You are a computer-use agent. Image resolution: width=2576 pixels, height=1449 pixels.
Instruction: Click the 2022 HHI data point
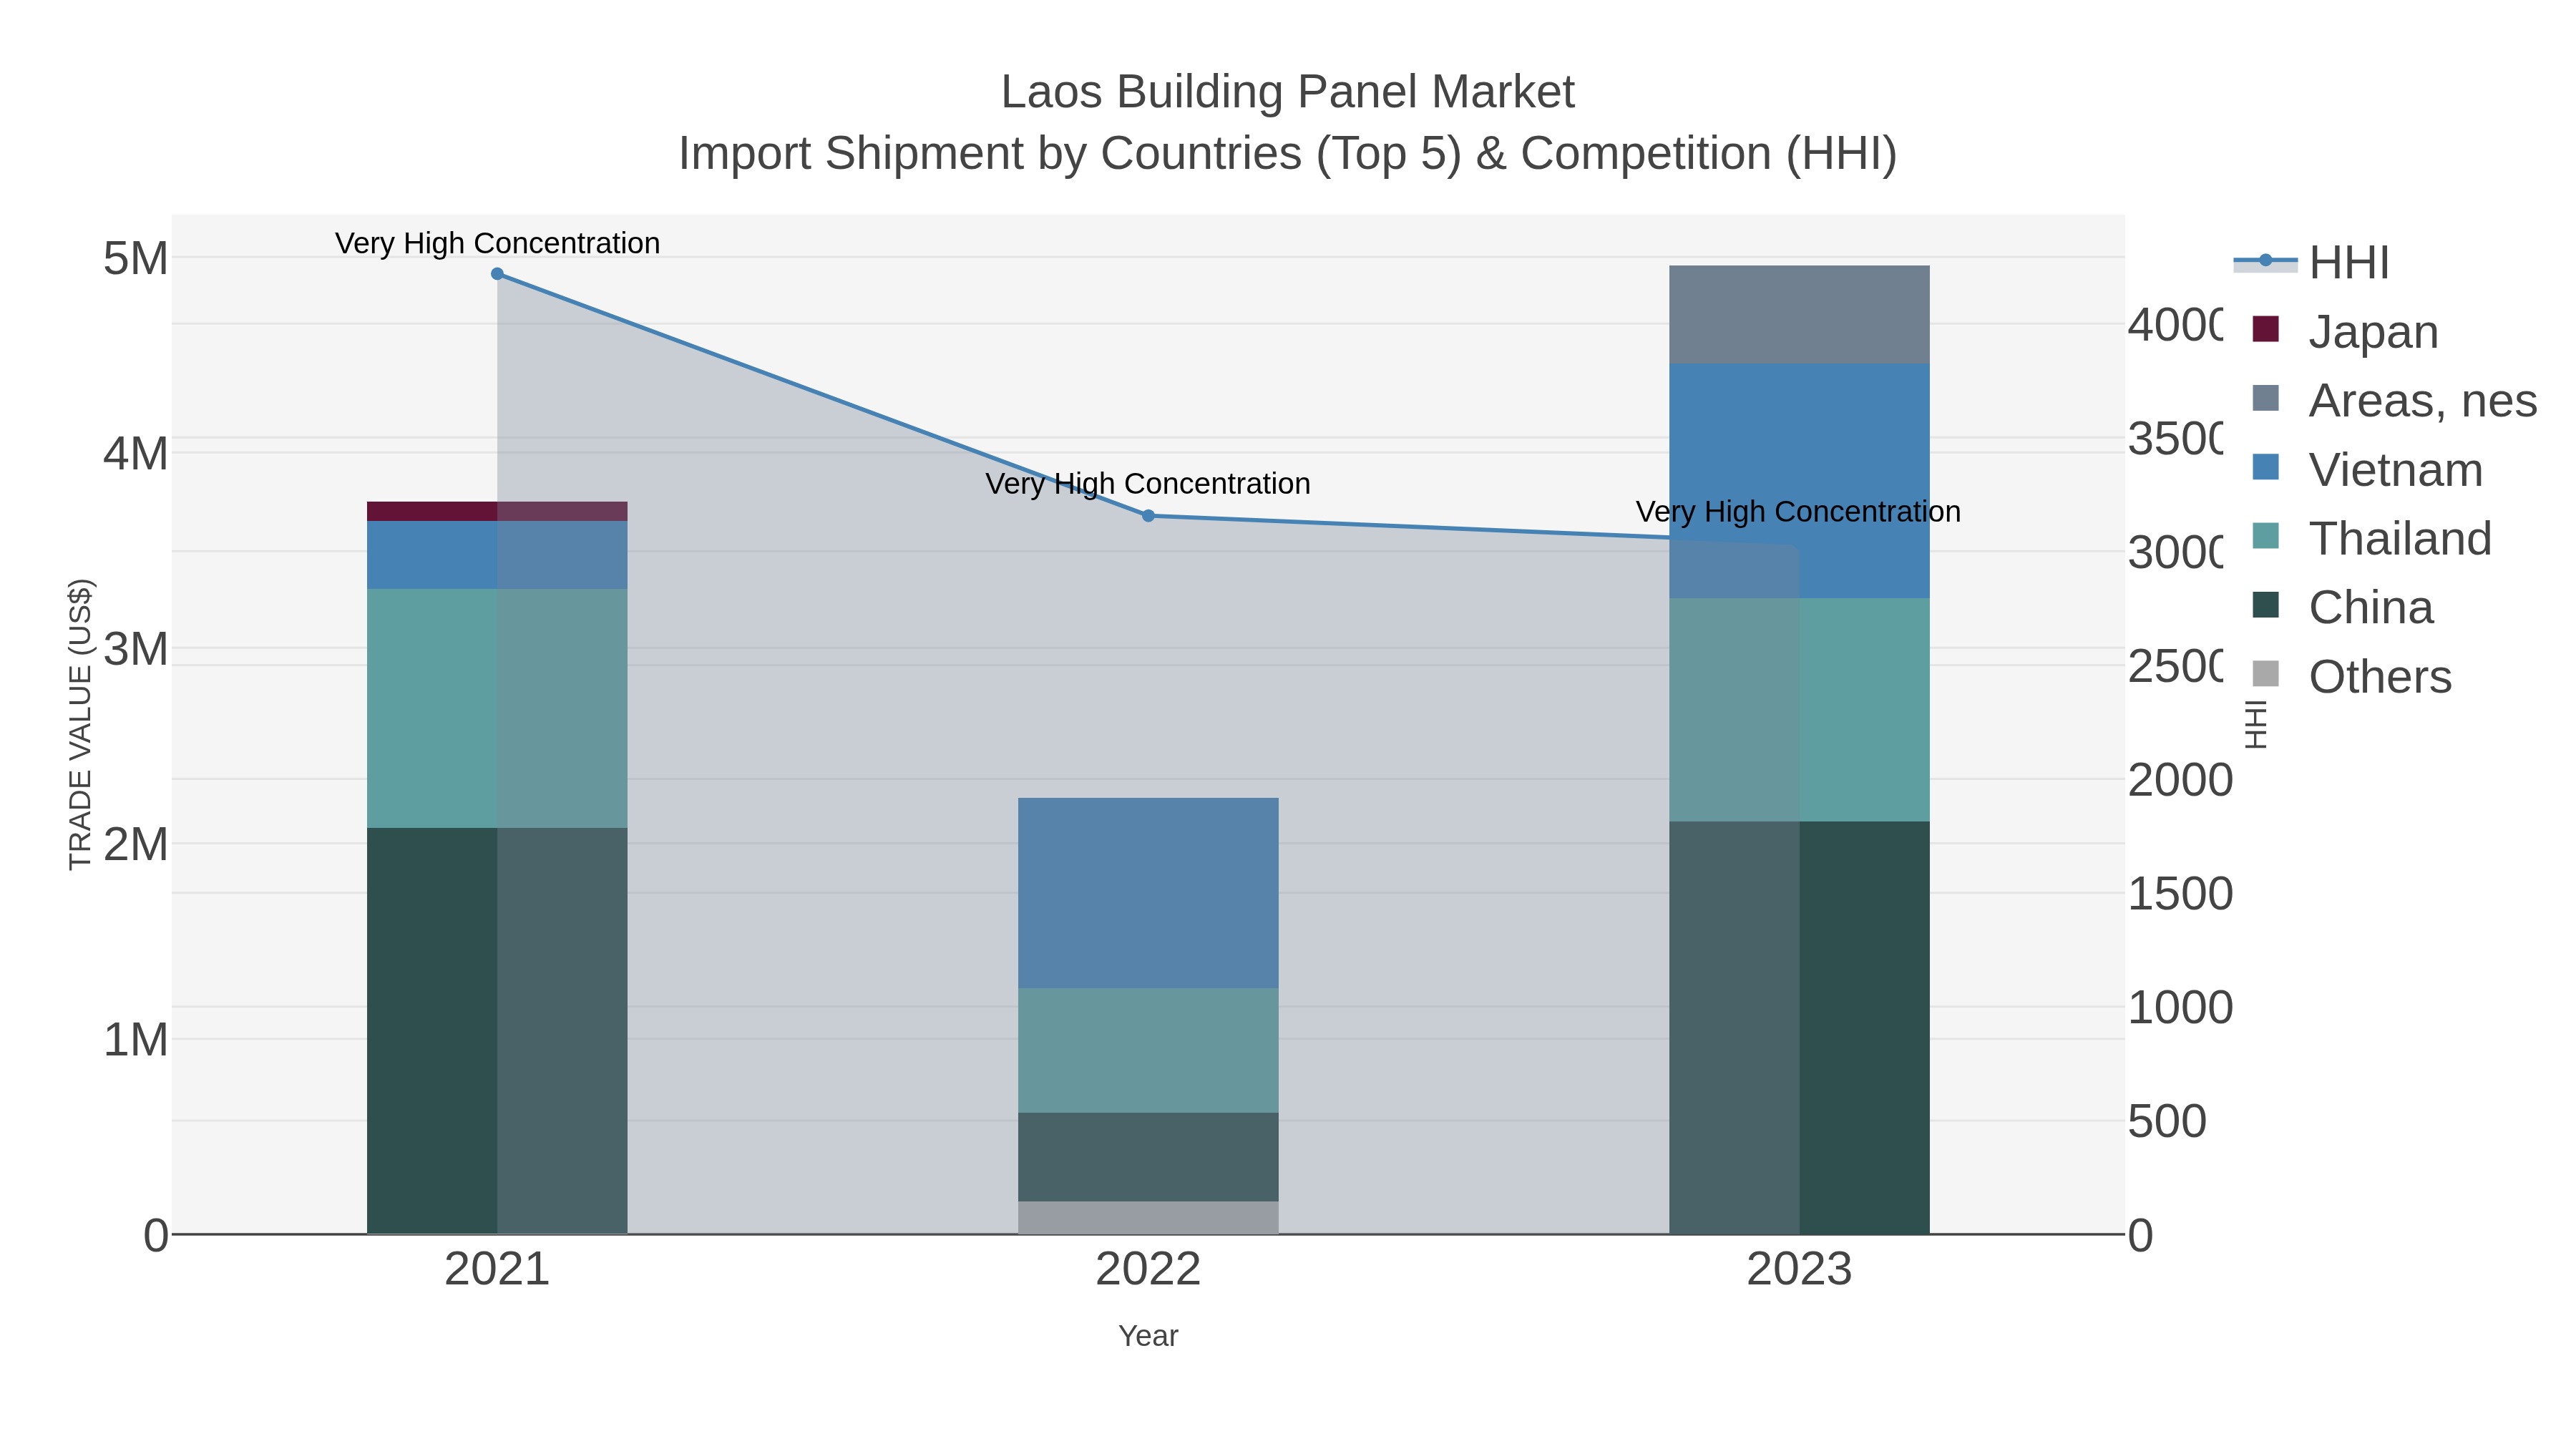click(1148, 516)
